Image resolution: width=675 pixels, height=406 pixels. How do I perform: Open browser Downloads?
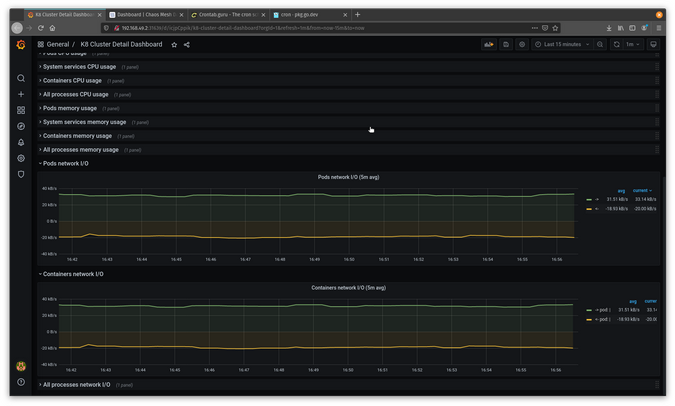click(x=609, y=28)
